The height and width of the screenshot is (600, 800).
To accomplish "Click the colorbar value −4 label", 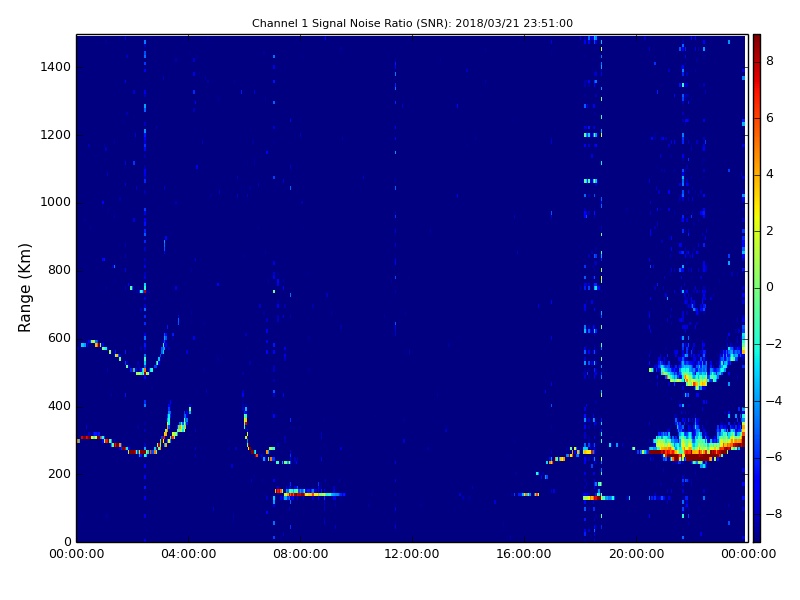I will (x=774, y=401).
